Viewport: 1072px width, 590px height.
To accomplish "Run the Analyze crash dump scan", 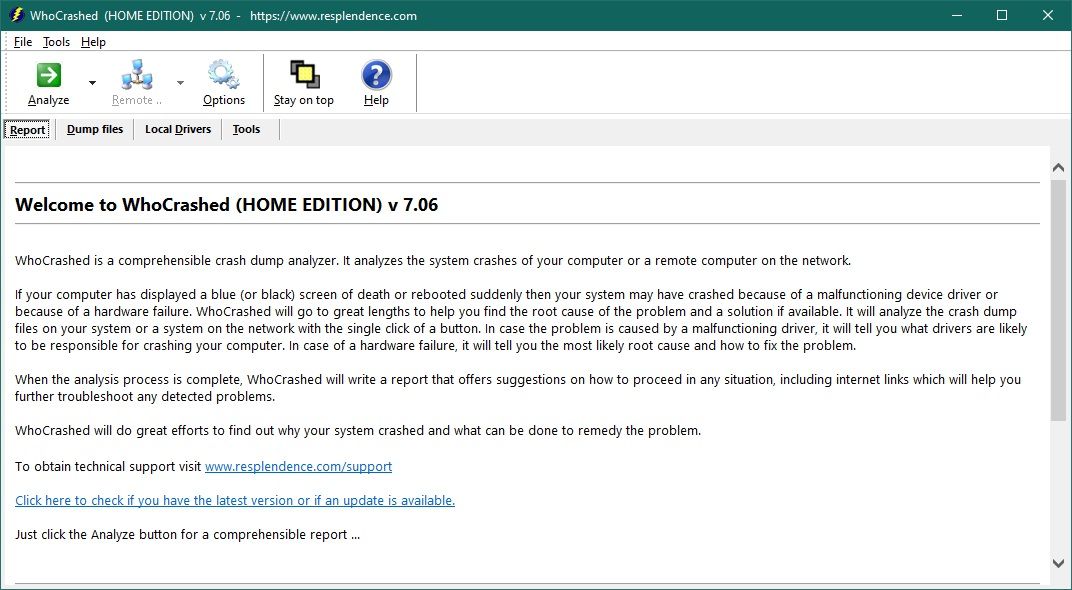I will coord(47,82).
